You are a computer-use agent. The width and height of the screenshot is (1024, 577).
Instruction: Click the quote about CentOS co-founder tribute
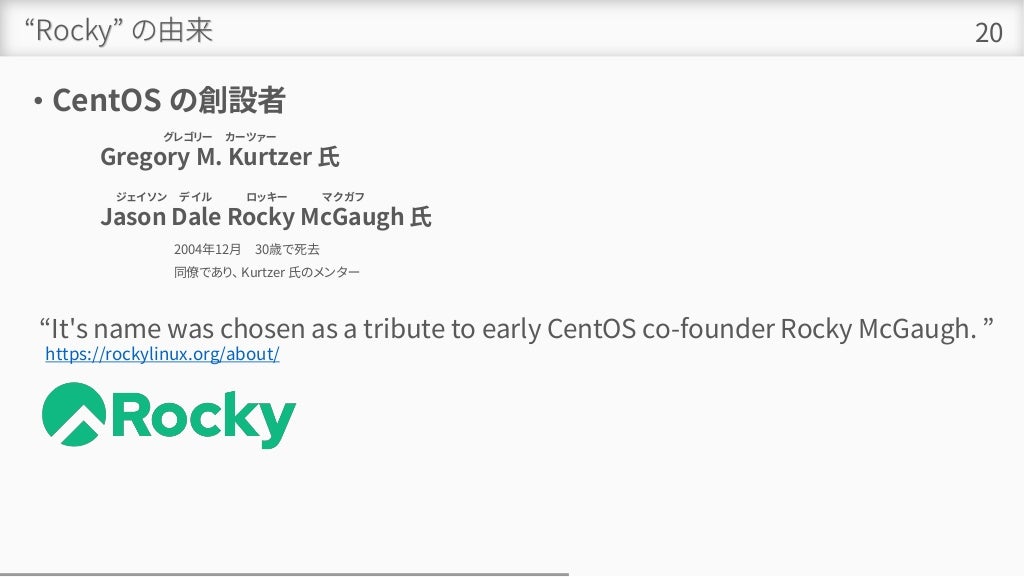click(516, 328)
